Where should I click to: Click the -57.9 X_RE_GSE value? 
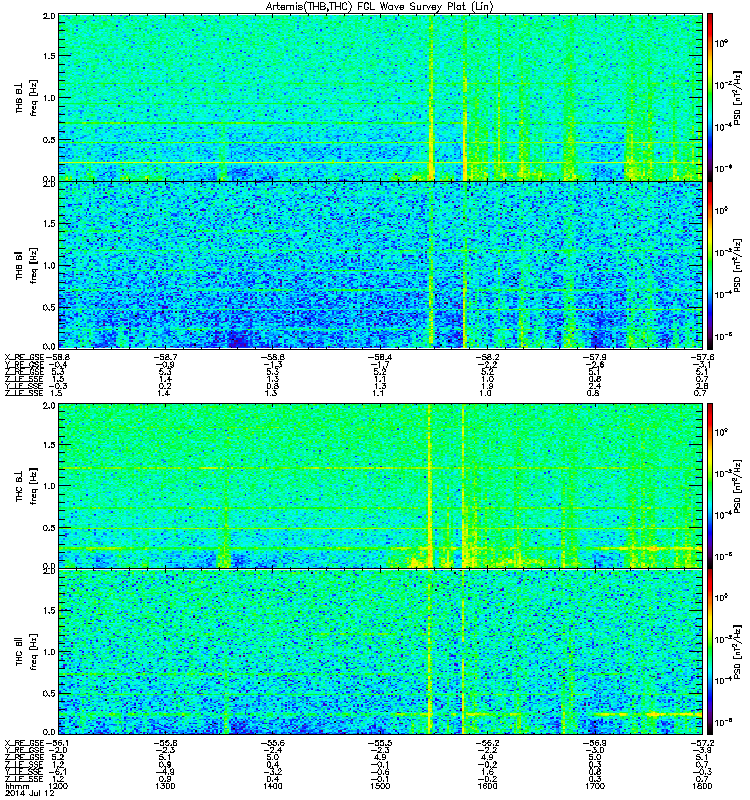coord(595,358)
